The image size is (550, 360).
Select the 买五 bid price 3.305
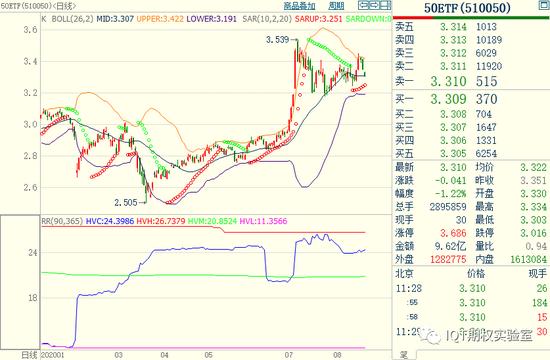pos(453,154)
